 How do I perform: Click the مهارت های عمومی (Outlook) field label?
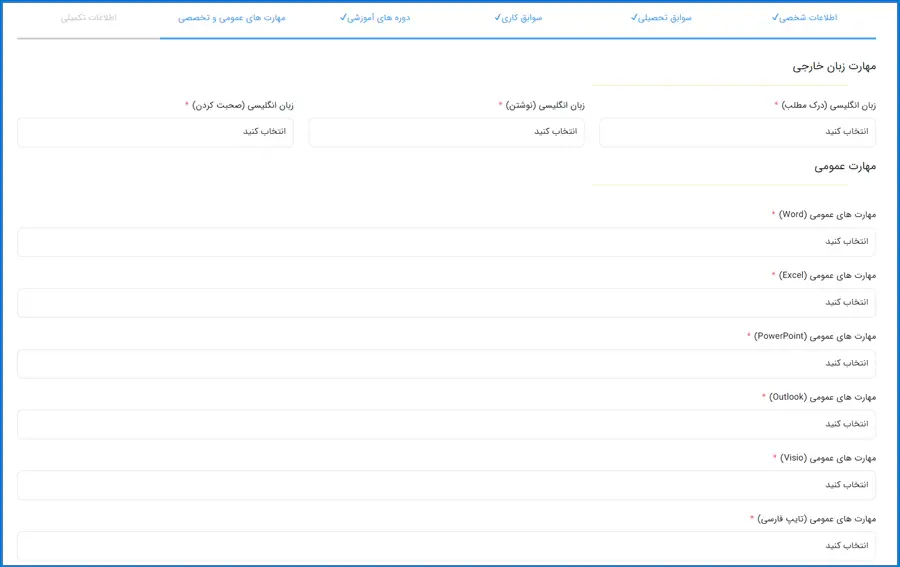pyautogui.click(x=823, y=397)
